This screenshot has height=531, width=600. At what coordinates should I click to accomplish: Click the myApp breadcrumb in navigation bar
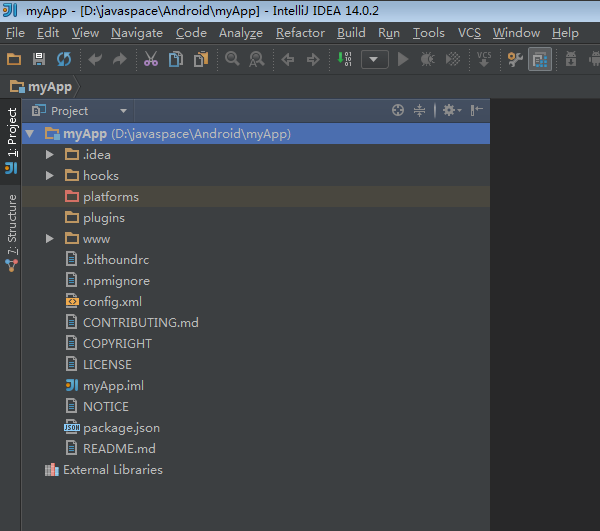pyautogui.click(x=41, y=87)
